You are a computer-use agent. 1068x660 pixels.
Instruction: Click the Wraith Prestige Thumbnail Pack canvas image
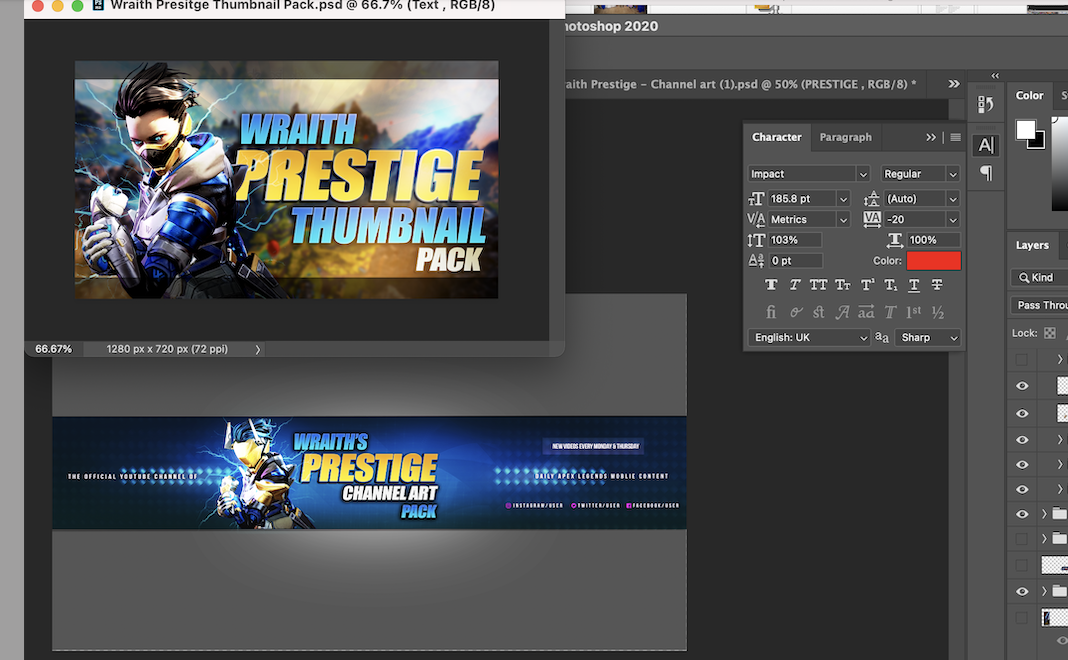tap(286, 180)
